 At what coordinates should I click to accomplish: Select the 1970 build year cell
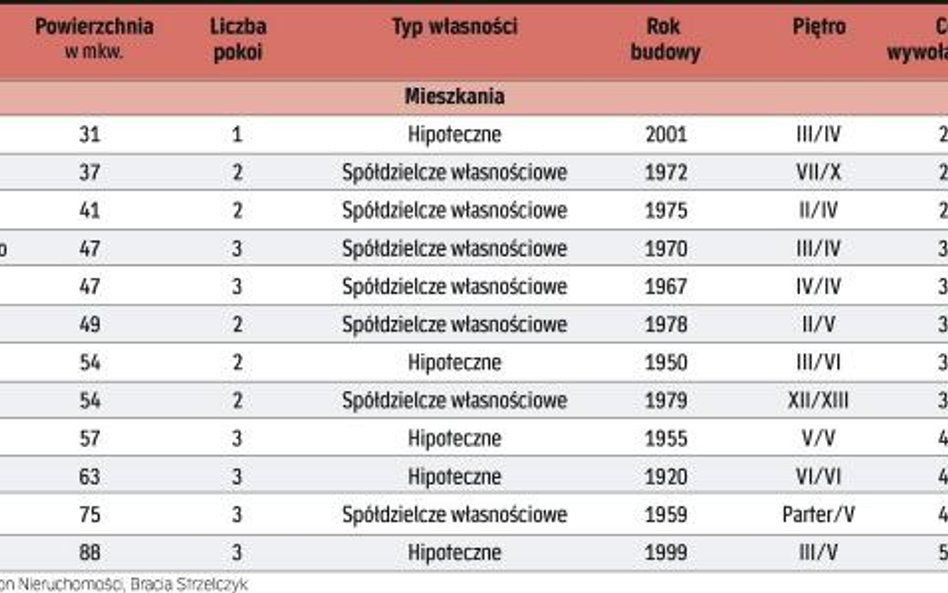click(x=666, y=248)
